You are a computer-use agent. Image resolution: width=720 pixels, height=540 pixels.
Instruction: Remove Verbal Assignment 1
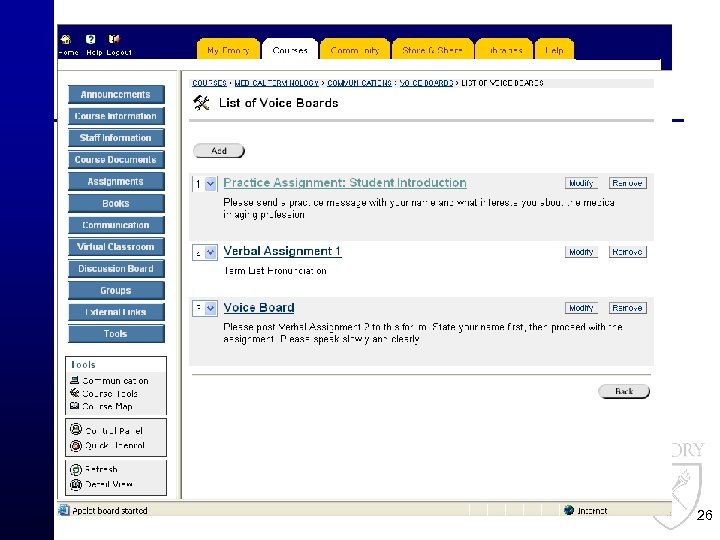coord(627,252)
